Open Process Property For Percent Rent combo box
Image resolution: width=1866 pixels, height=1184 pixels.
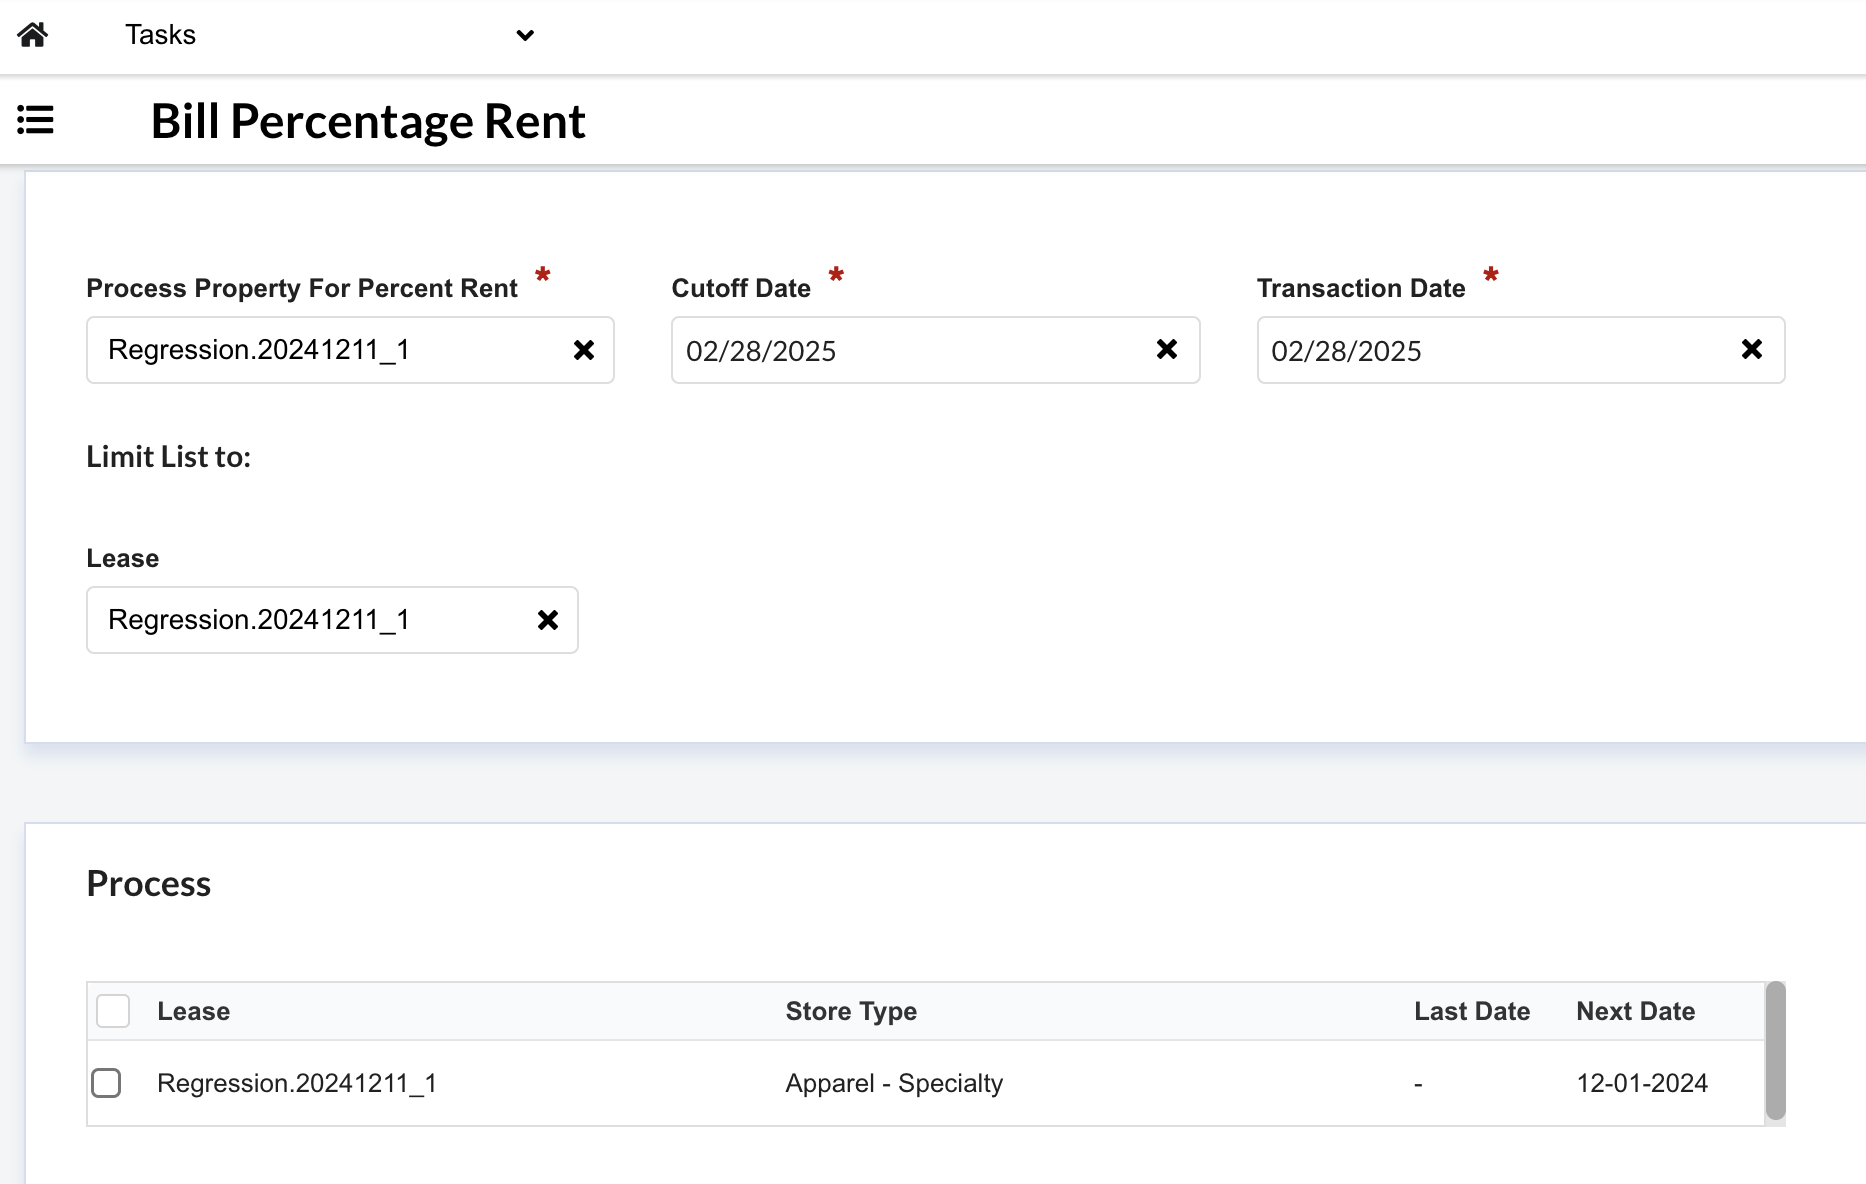coord(350,350)
